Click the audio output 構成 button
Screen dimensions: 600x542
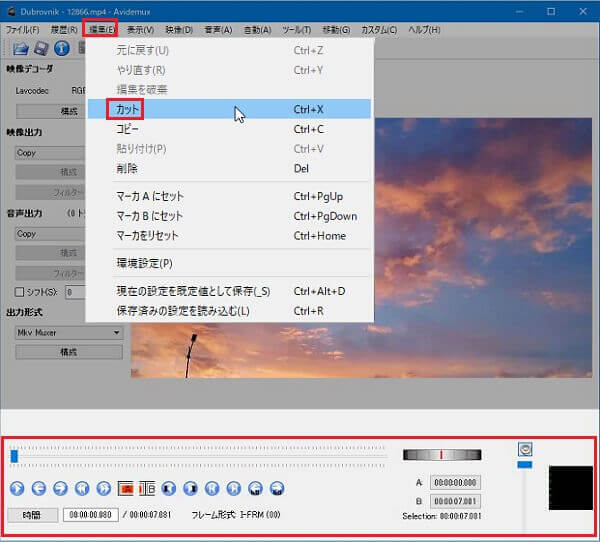tap(50, 253)
